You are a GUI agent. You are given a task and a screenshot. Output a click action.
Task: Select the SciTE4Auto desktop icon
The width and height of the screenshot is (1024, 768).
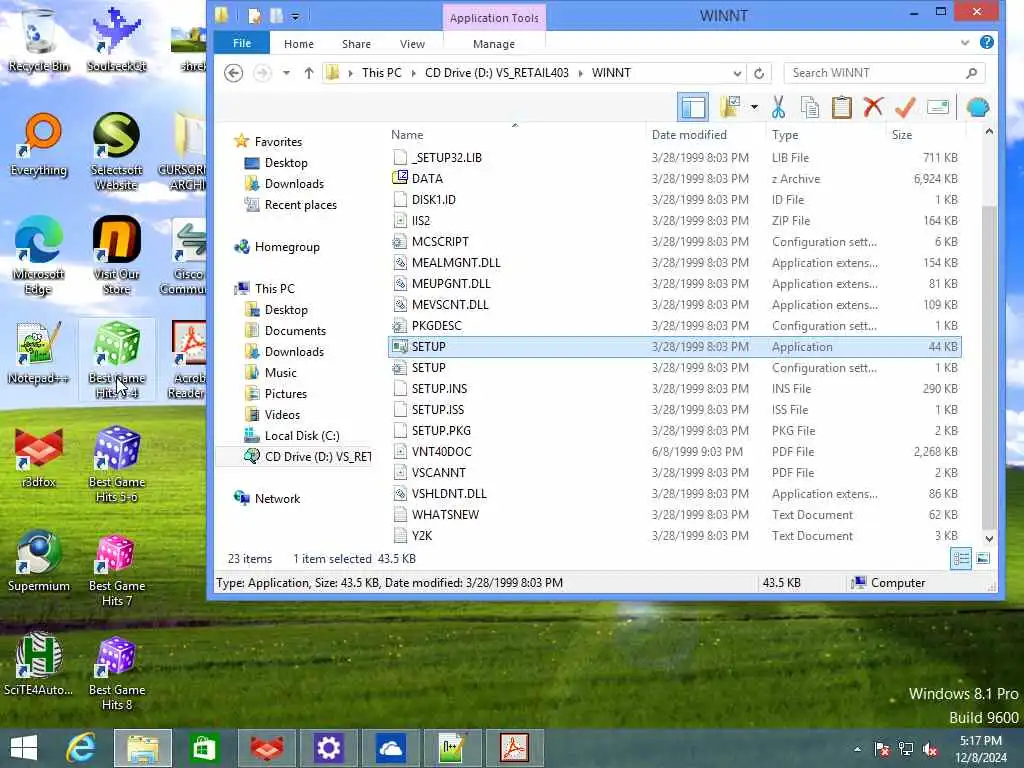point(39,665)
